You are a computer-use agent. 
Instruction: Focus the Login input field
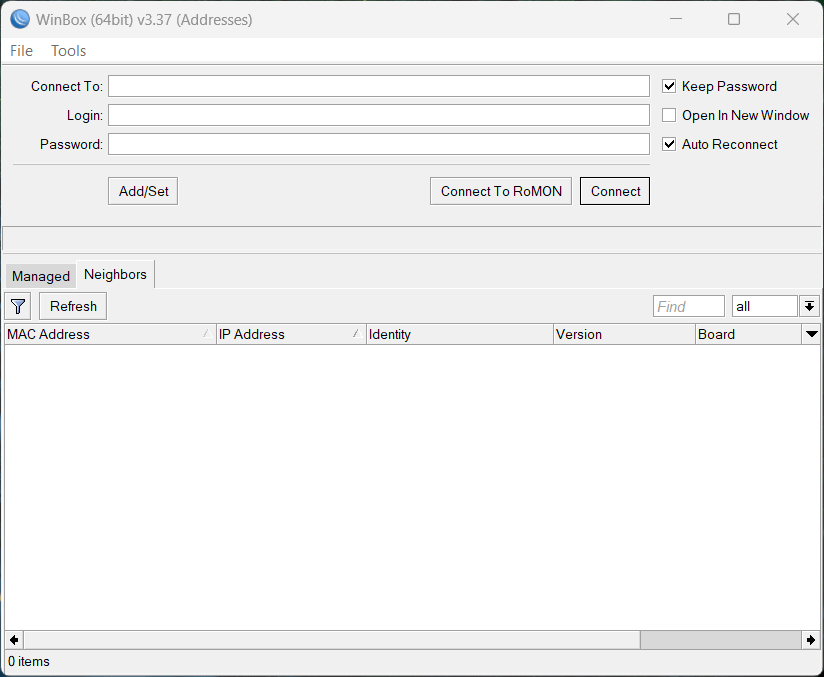click(379, 115)
